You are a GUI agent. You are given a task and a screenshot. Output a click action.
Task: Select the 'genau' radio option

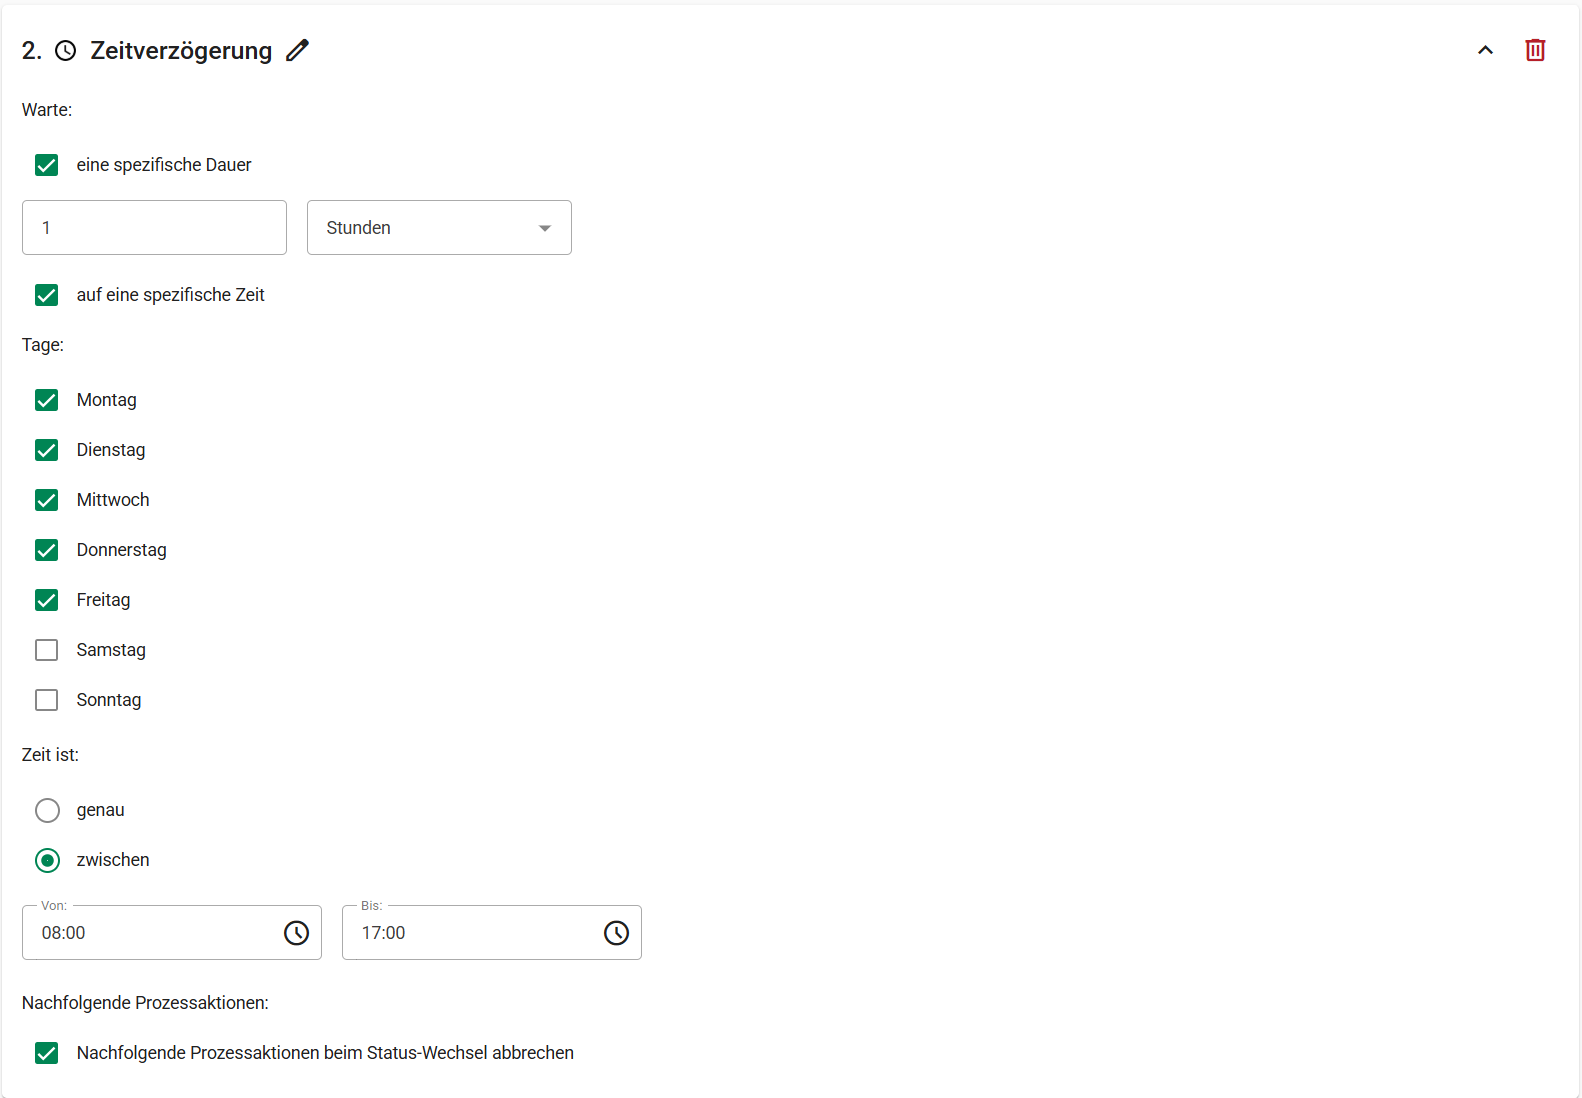47,810
